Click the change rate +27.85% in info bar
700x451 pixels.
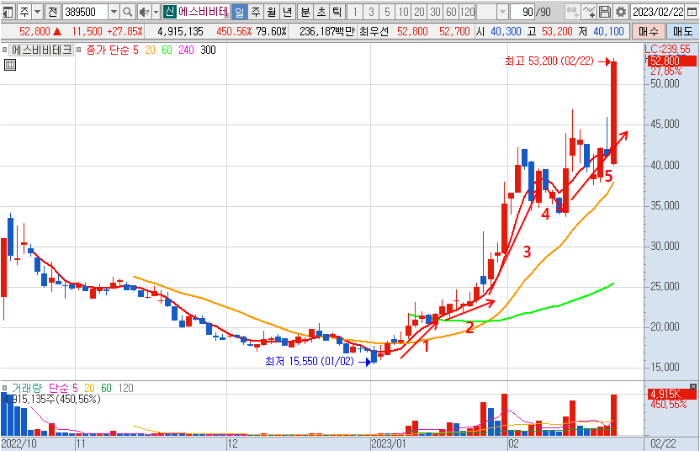125,32
